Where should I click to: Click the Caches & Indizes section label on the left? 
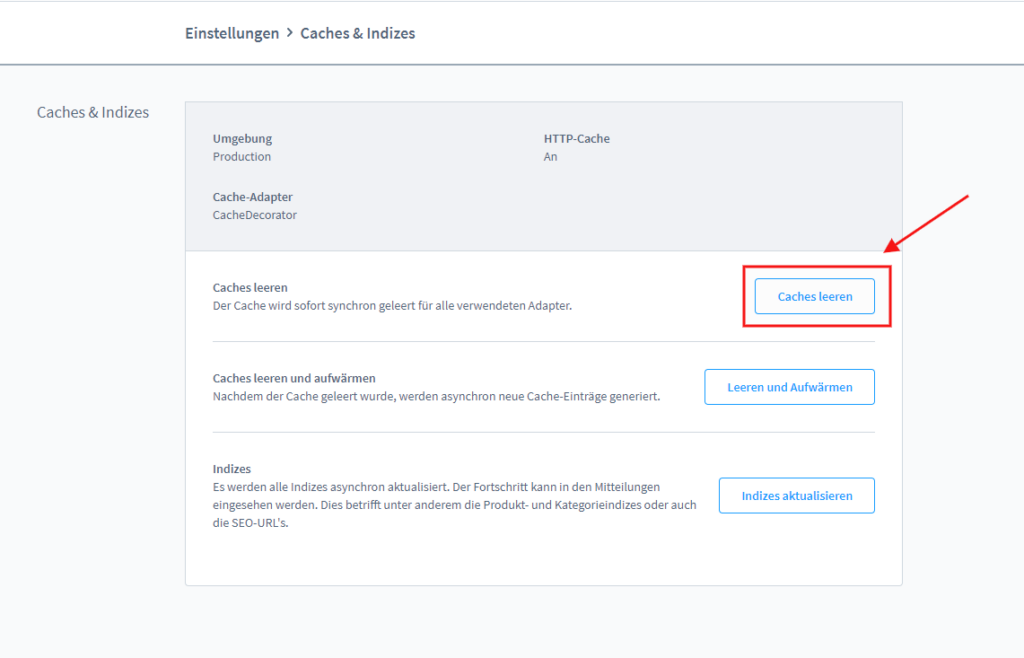tap(93, 112)
